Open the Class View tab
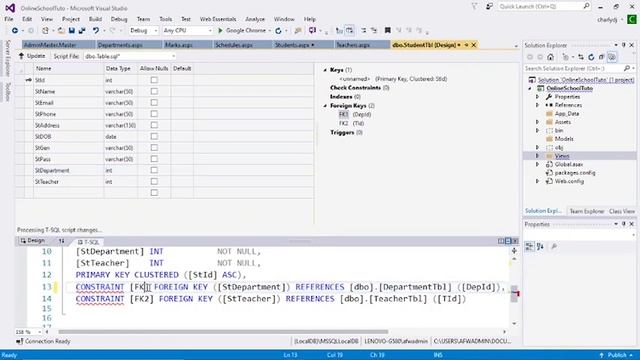This screenshot has width=640, height=360. (x=622, y=211)
